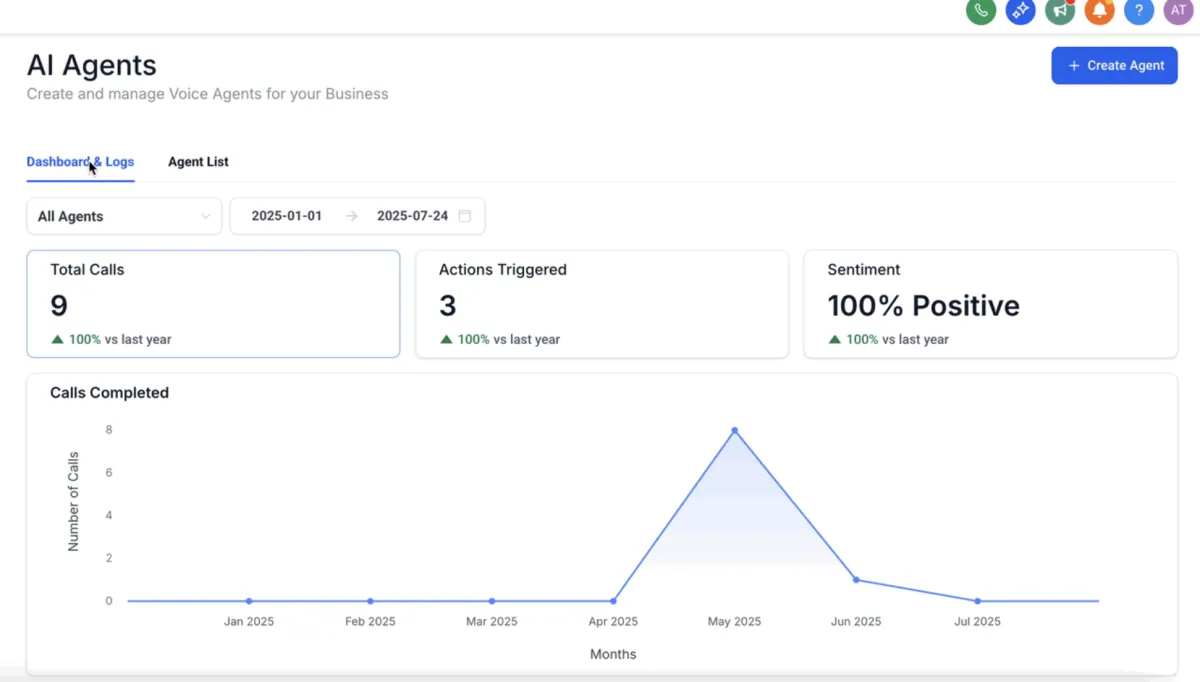This screenshot has height=682, width=1200.
Task: Click the Apr 2025 chart data point
Action: [x=613, y=601]
